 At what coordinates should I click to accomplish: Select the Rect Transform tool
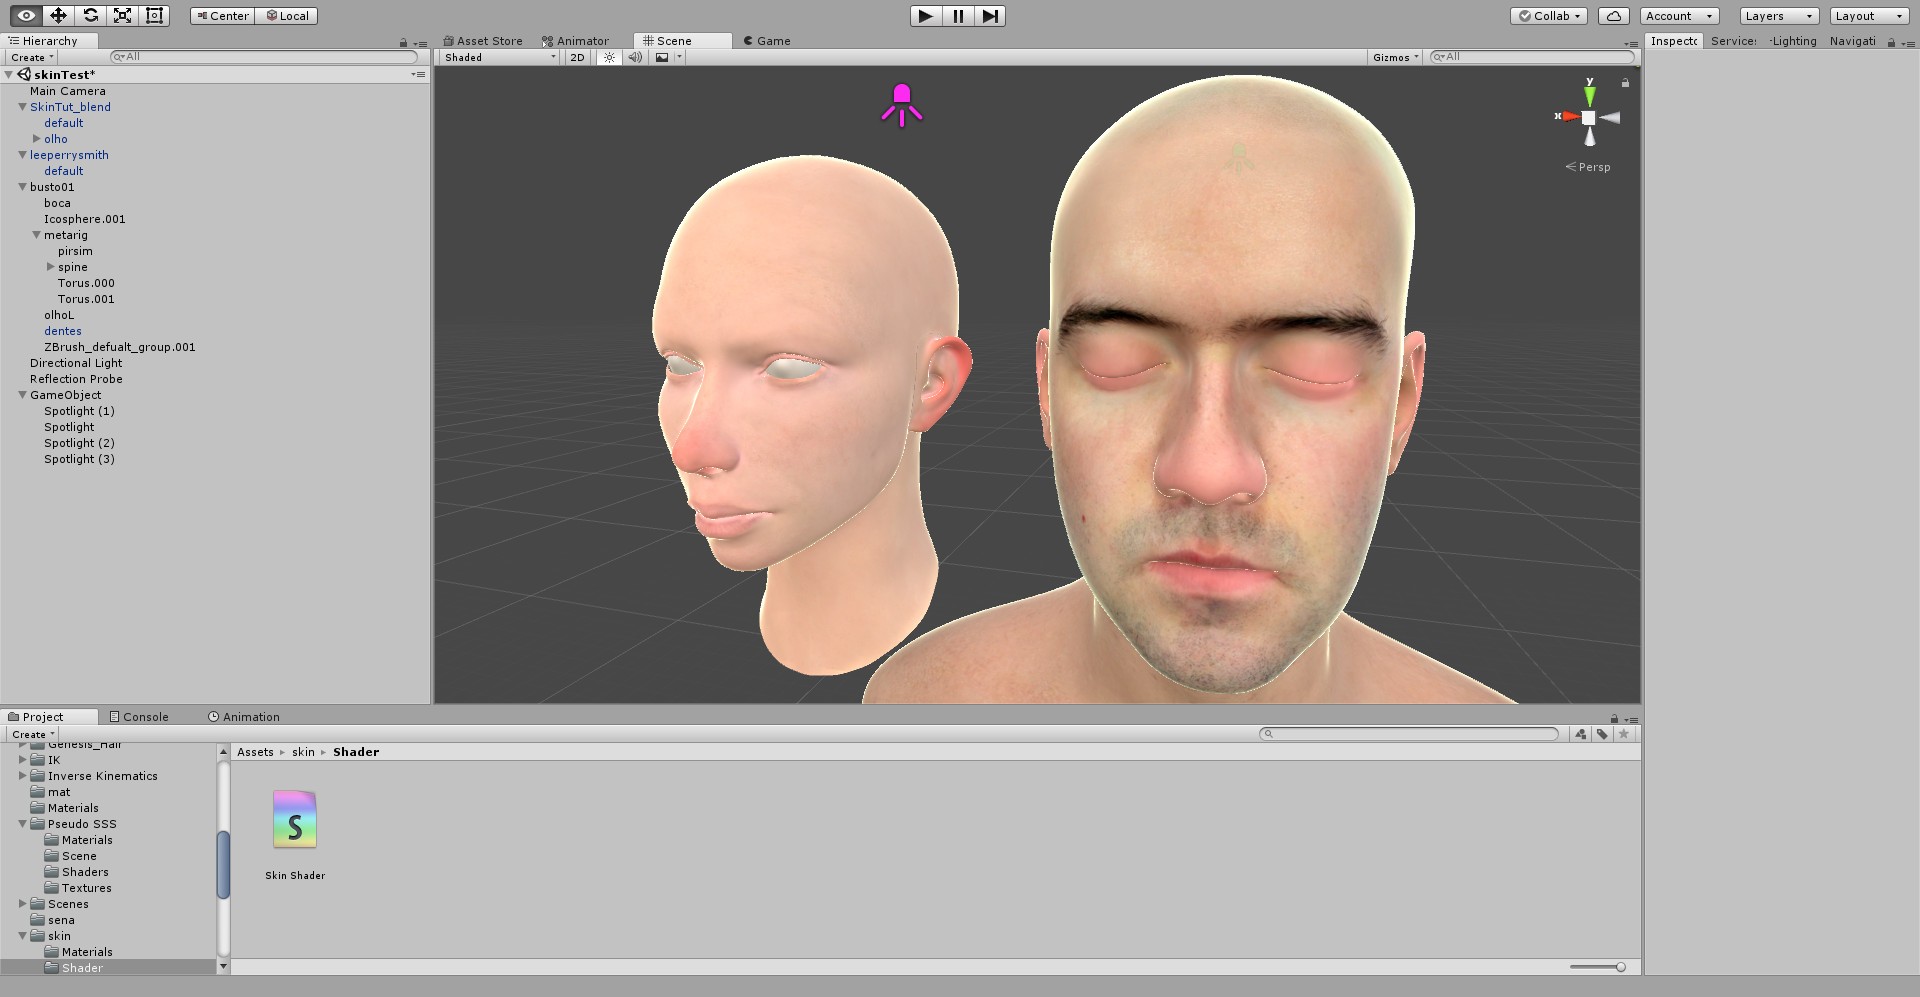pyautogui.click(x=154, y=16)
